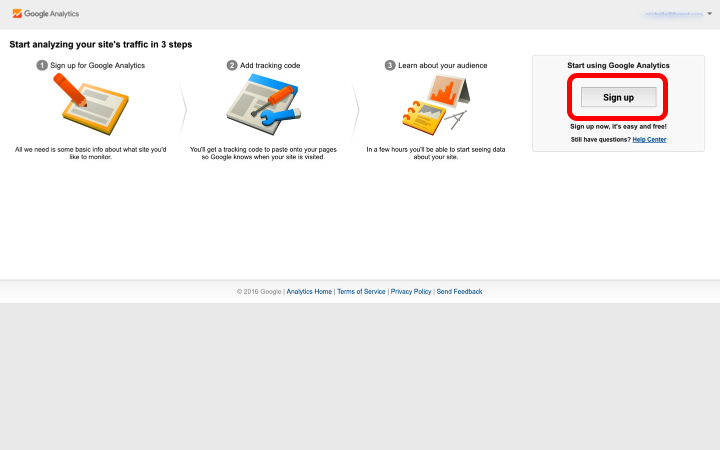Image resolution: width=720 pixels, height=450 pixels.
Task: Click the 'Learn about your audience' step title
Action: coord(443,65)
